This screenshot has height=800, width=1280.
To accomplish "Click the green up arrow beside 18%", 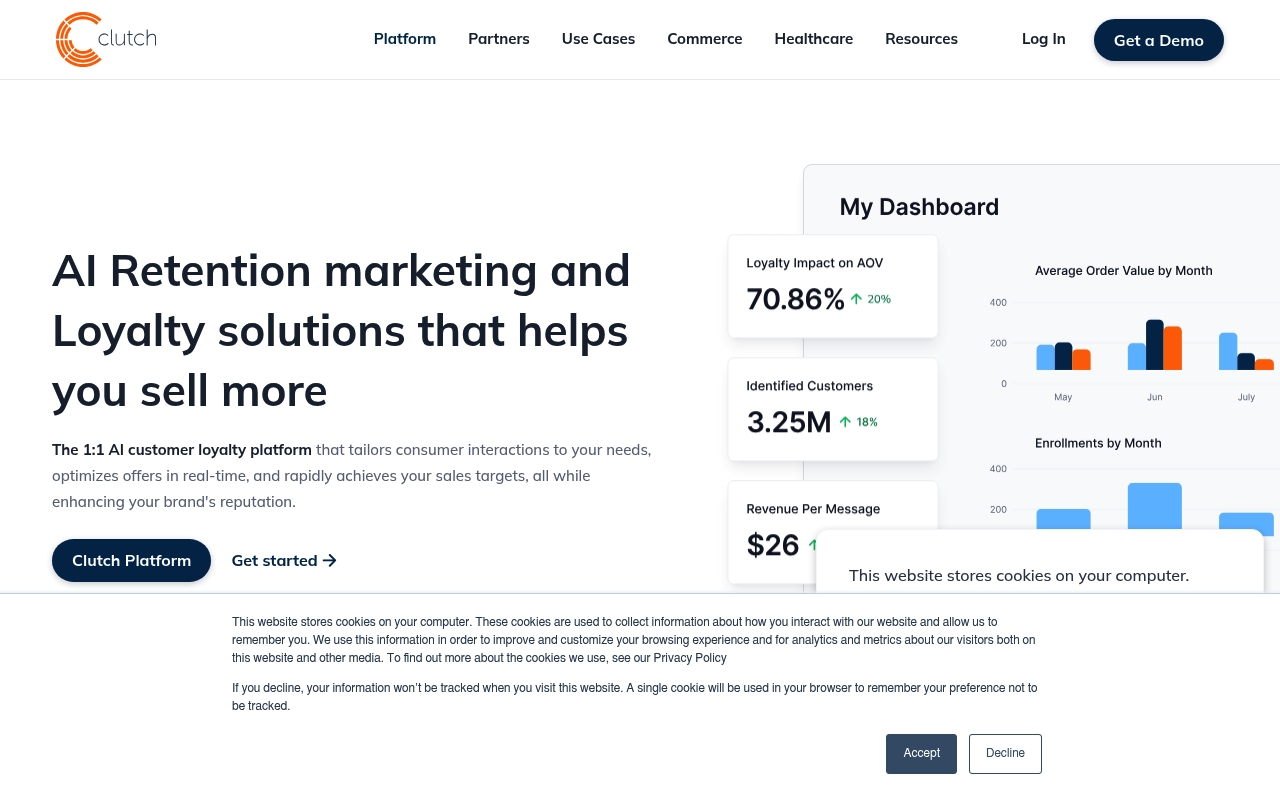I will 845,422.
